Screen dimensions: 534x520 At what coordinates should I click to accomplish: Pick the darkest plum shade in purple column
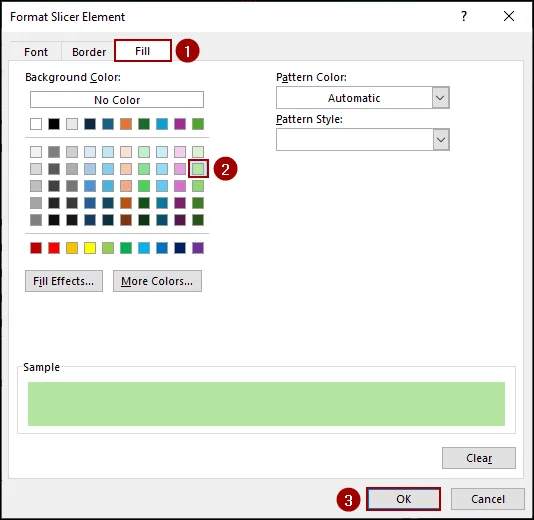click(x=180, y=220)
